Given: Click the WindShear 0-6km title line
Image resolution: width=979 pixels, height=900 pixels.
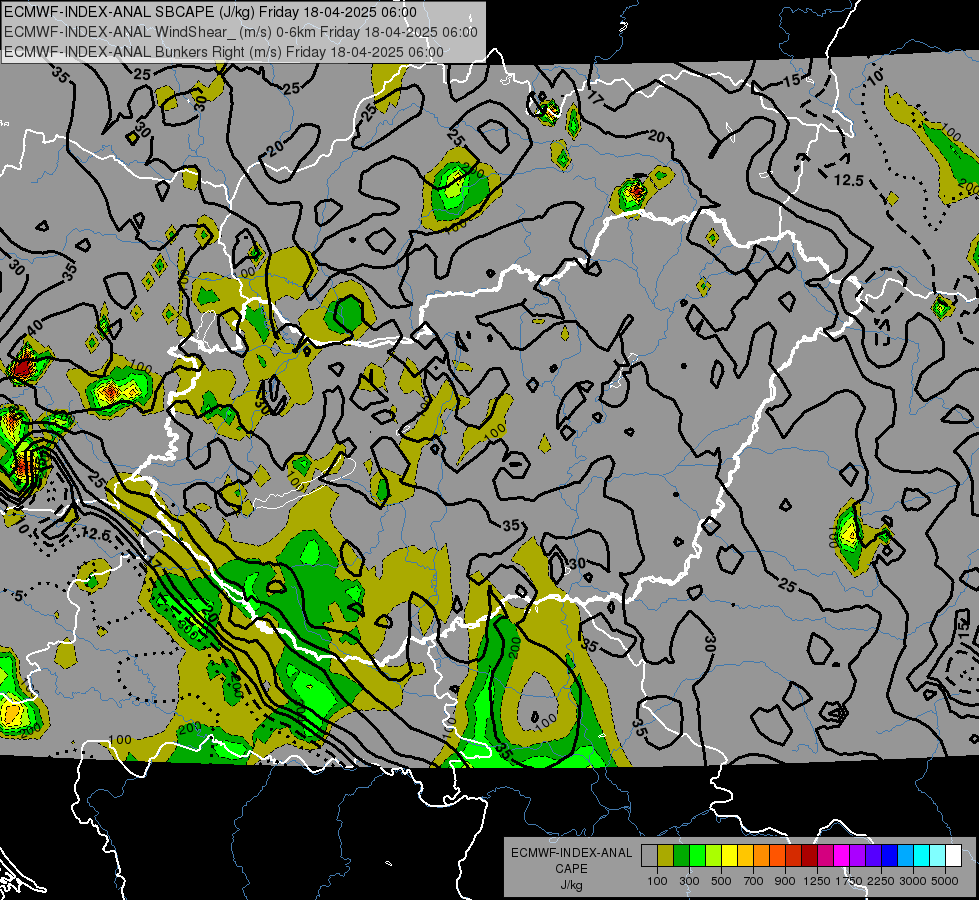Looking at the screenshot, I should tap(241, 32).
